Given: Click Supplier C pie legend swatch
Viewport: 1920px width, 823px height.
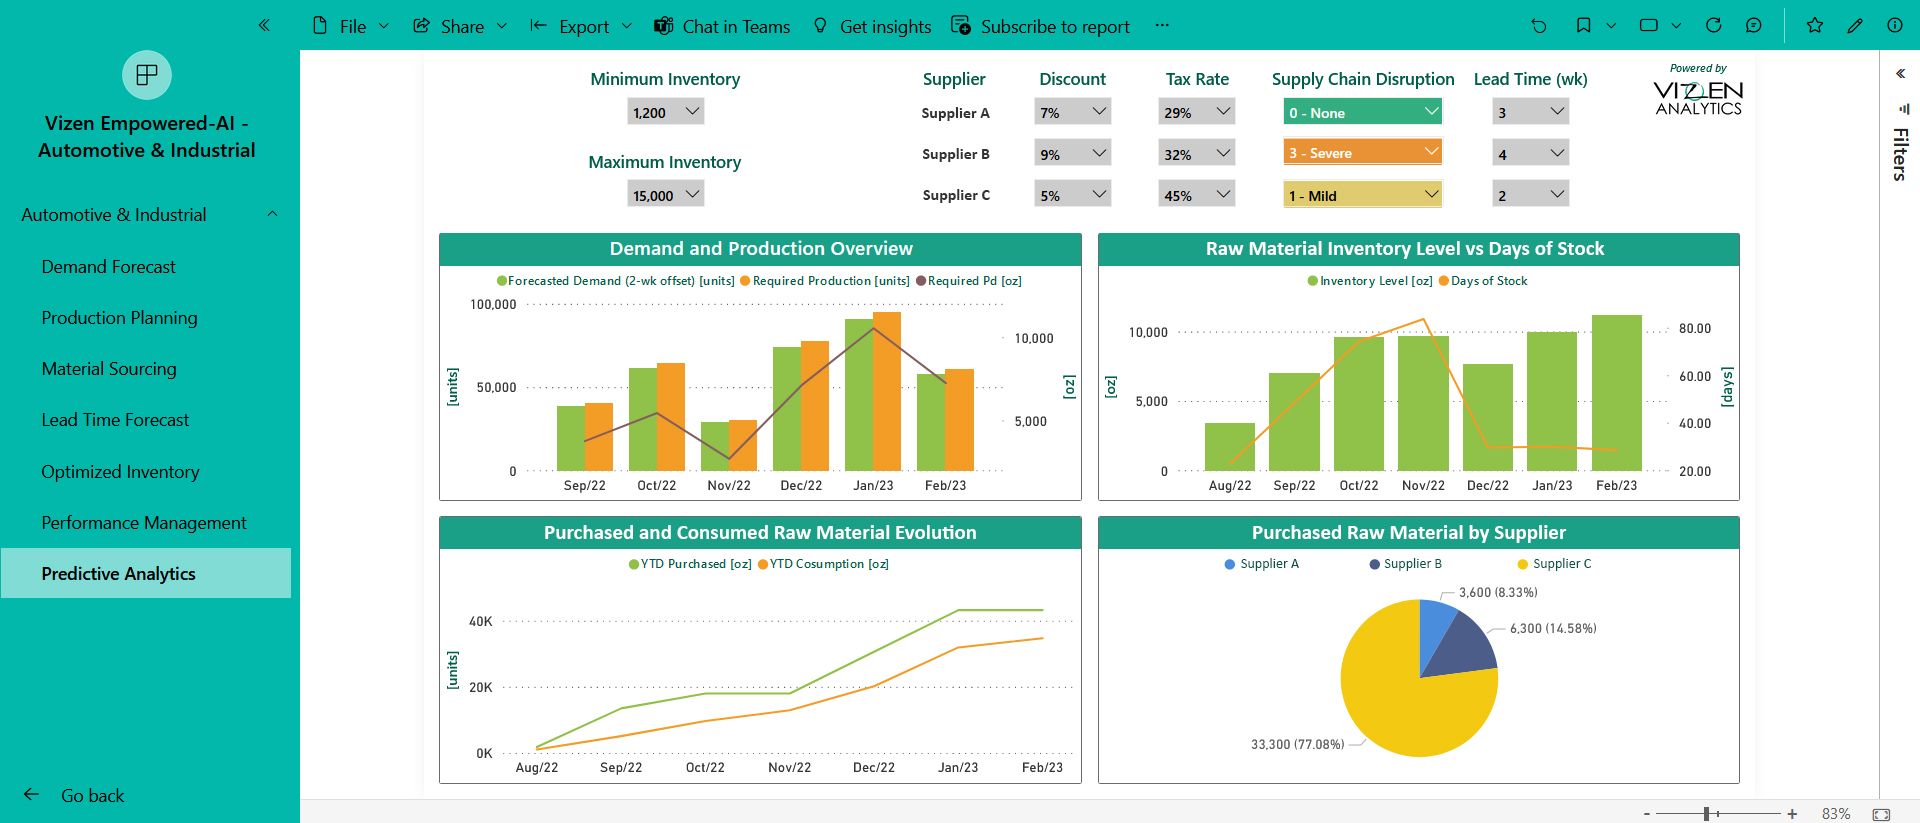Looking at the screenshot, I should click(1523, 564).
